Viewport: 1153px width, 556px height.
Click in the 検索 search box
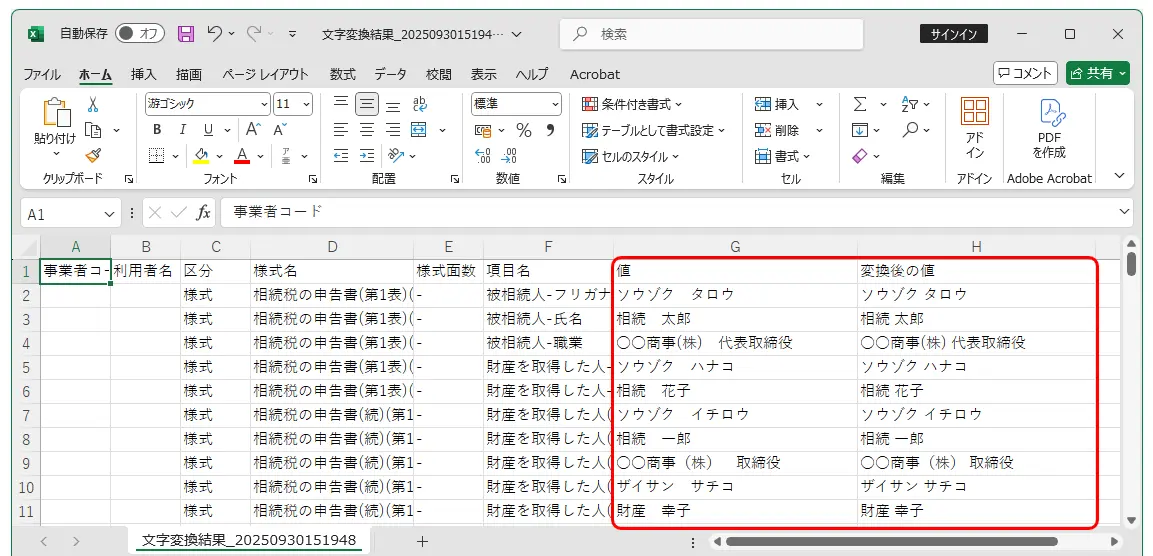[x=710, y=34]
